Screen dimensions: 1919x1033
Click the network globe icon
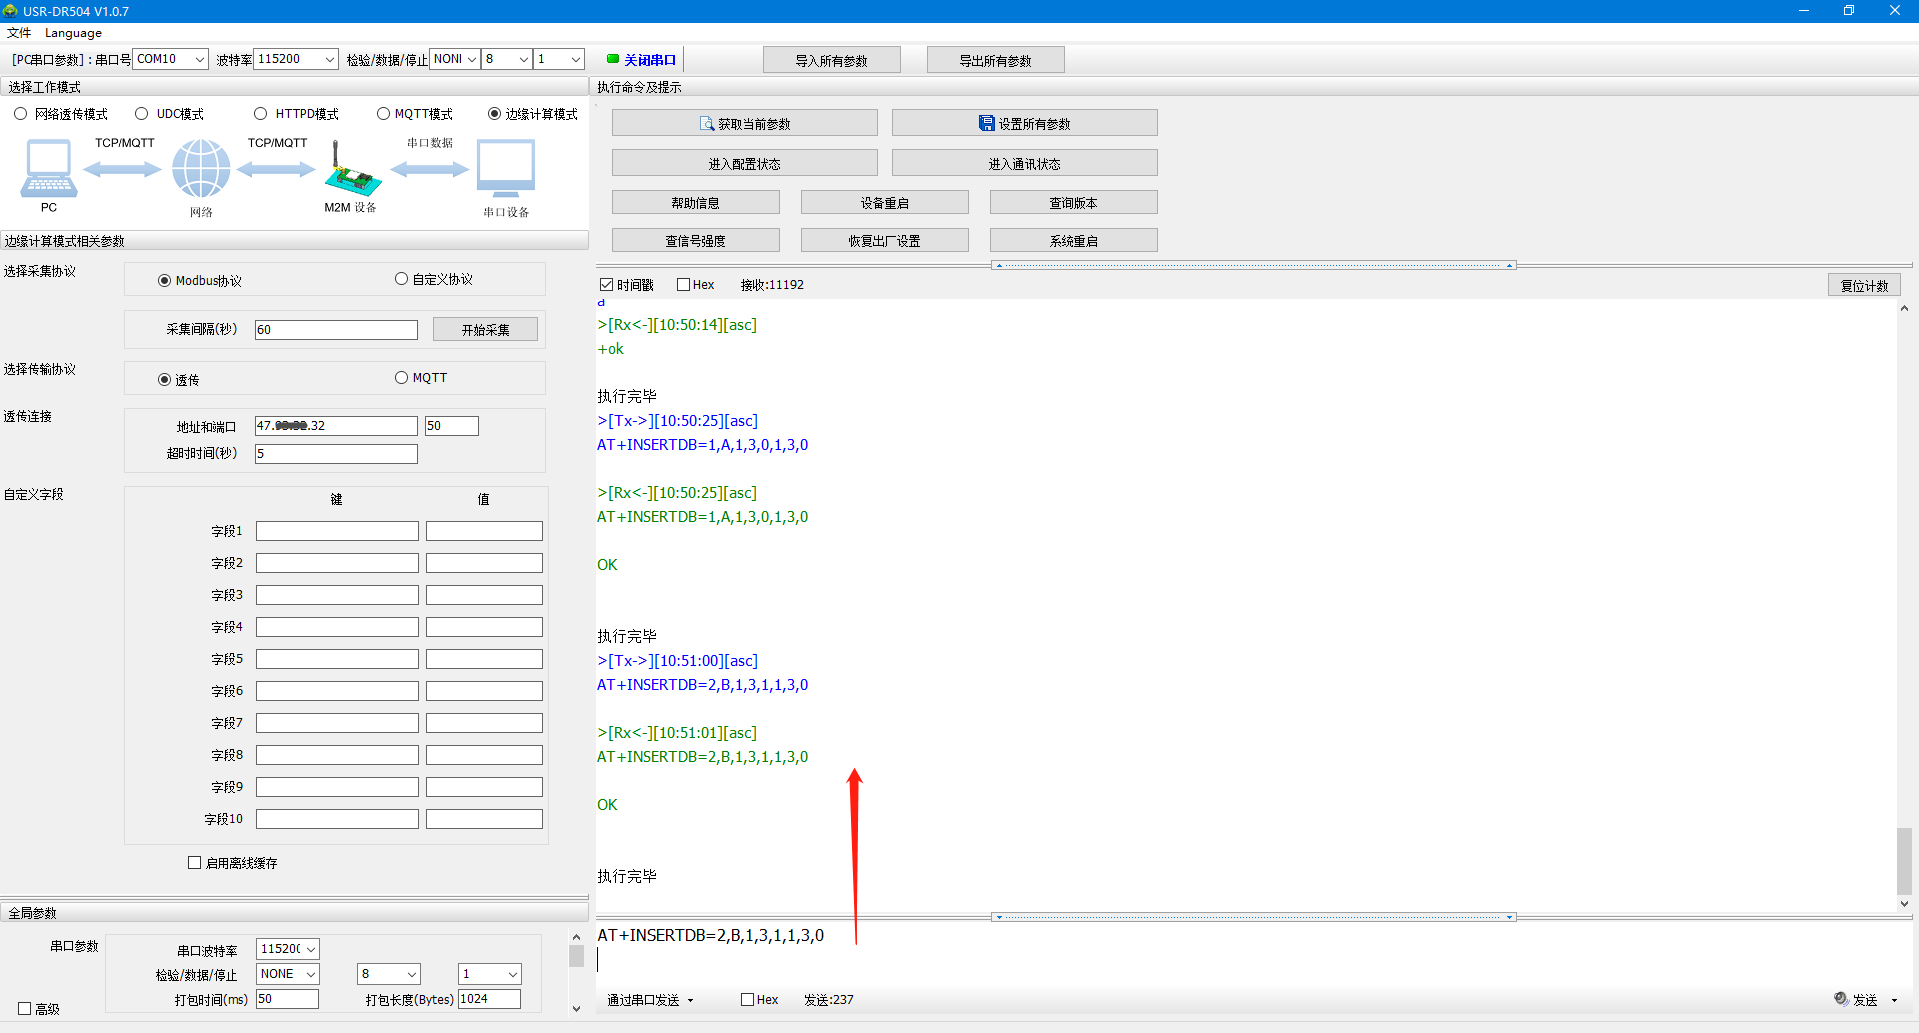(x=201, y=168)
